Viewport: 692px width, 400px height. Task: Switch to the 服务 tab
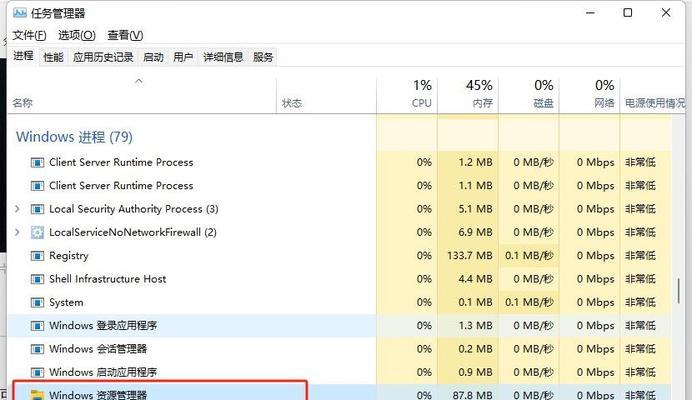pos(263,57)
